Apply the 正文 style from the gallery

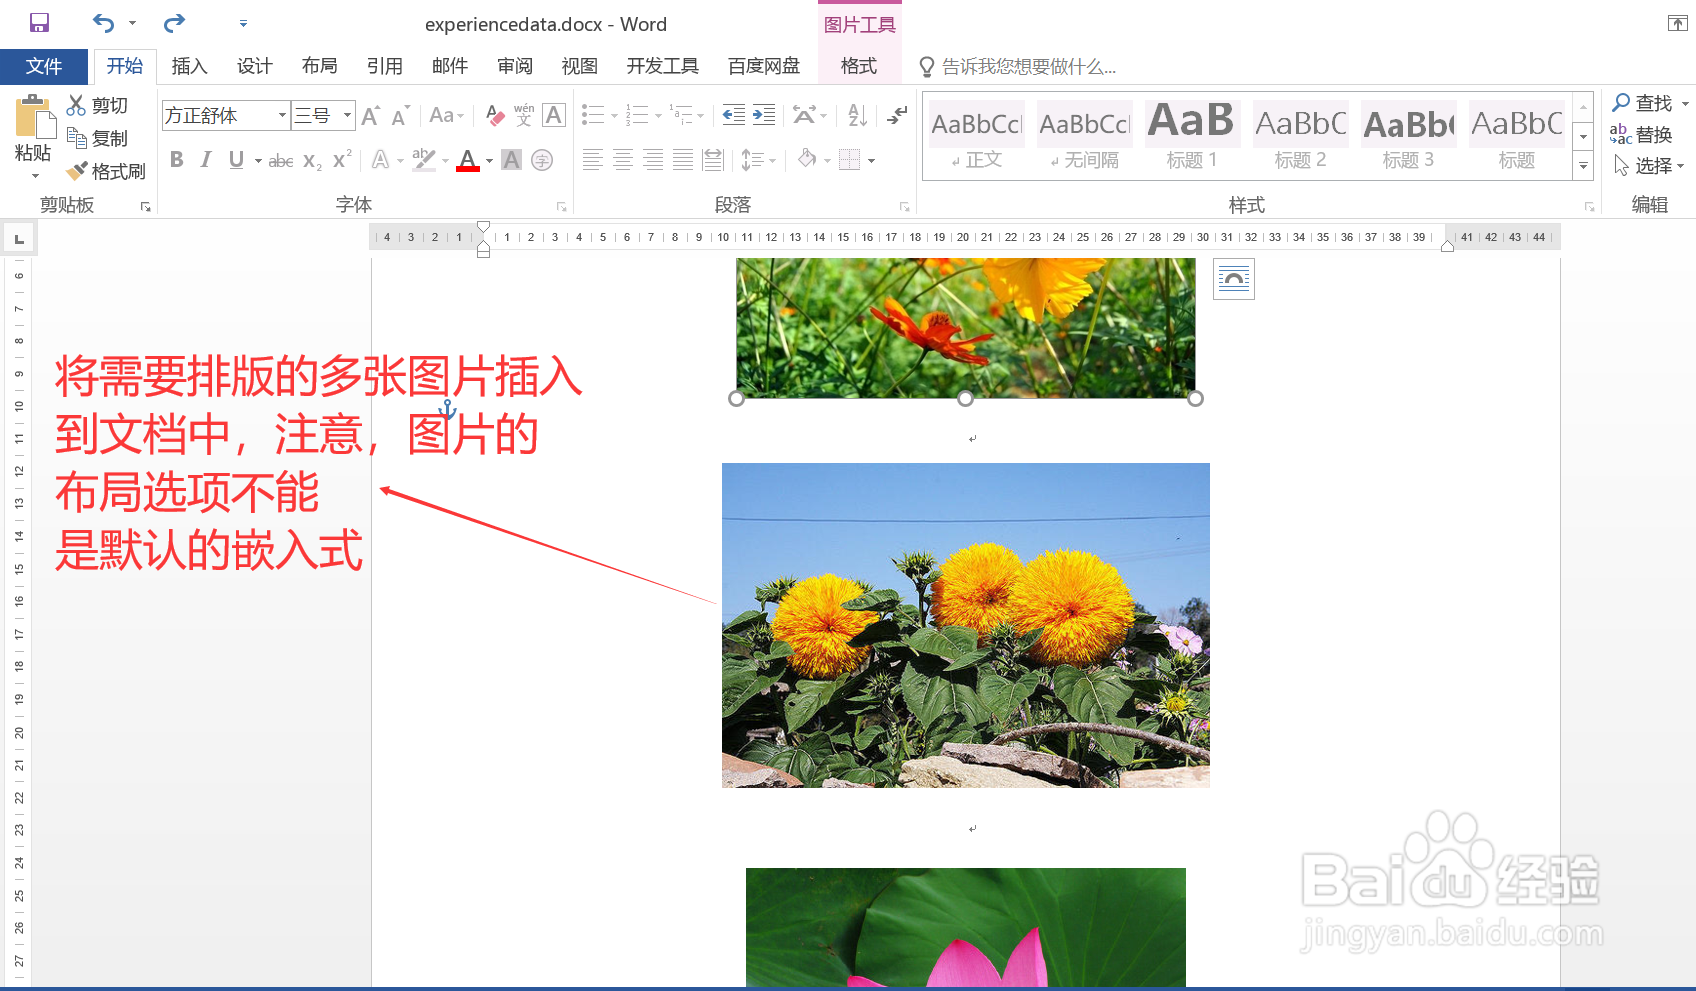point(976,135)
